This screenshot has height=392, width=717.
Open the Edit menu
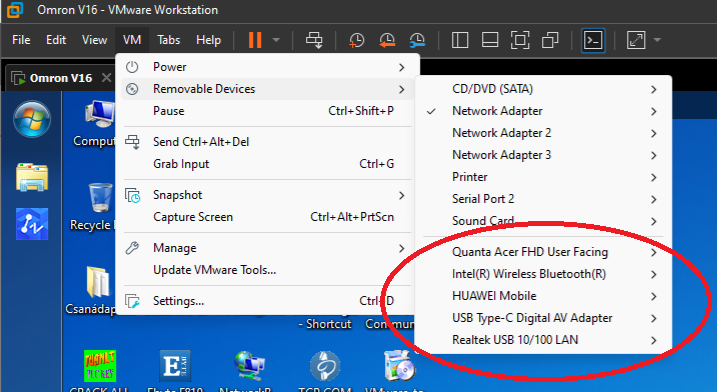pos(56,40)
